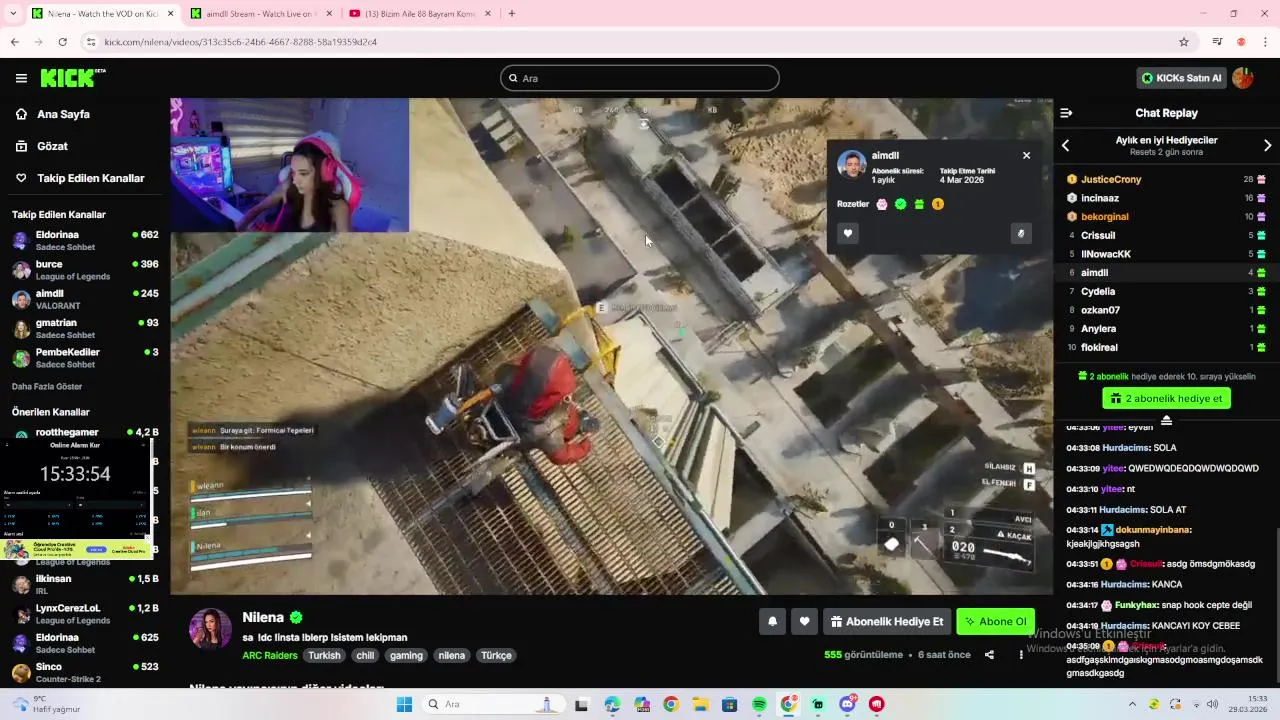The height and width of the screenshot is (720, 1280).
Task: Reload the page
Action: pyautogui.click(x=62, y=42)
